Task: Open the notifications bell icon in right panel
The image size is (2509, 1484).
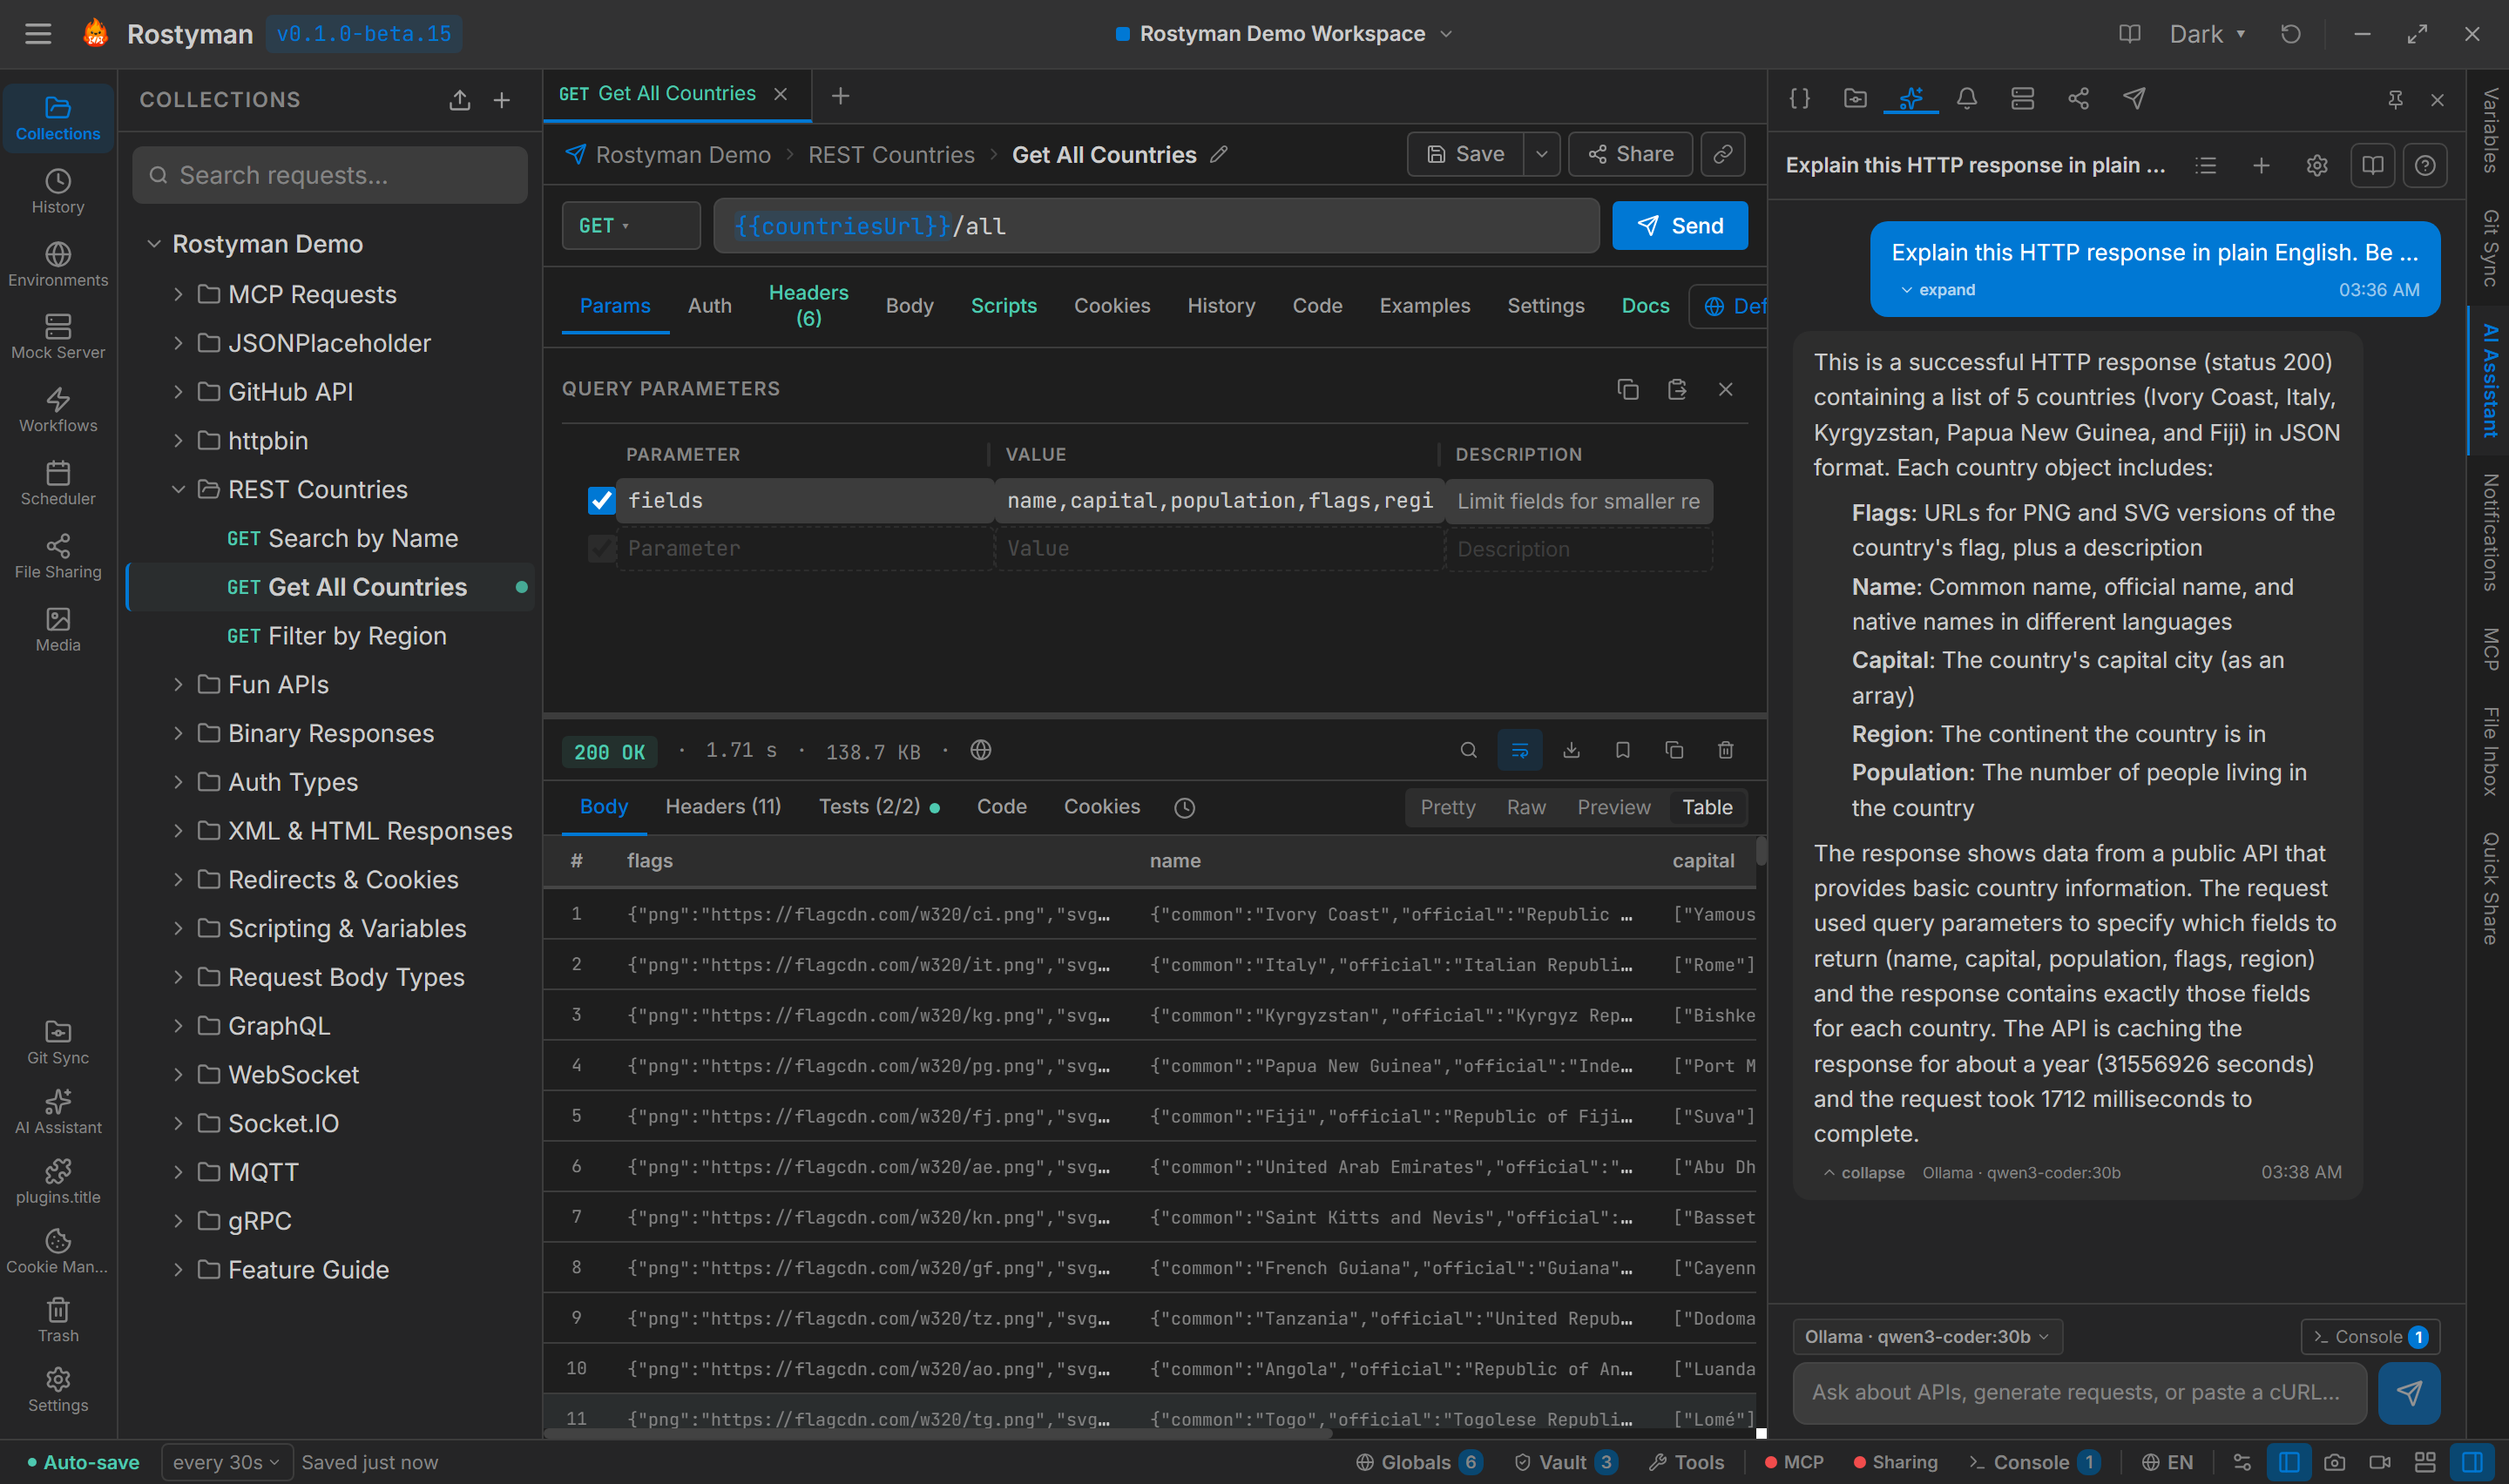Action: click(1966, 98)
